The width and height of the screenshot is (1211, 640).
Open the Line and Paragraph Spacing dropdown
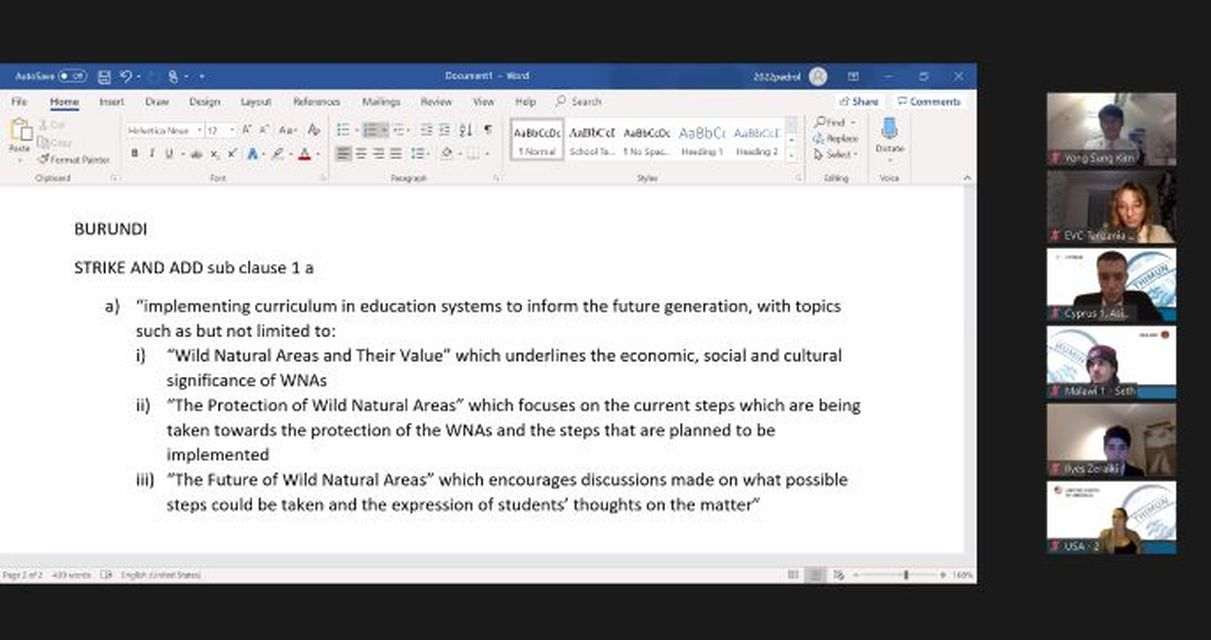coord(420,154)
